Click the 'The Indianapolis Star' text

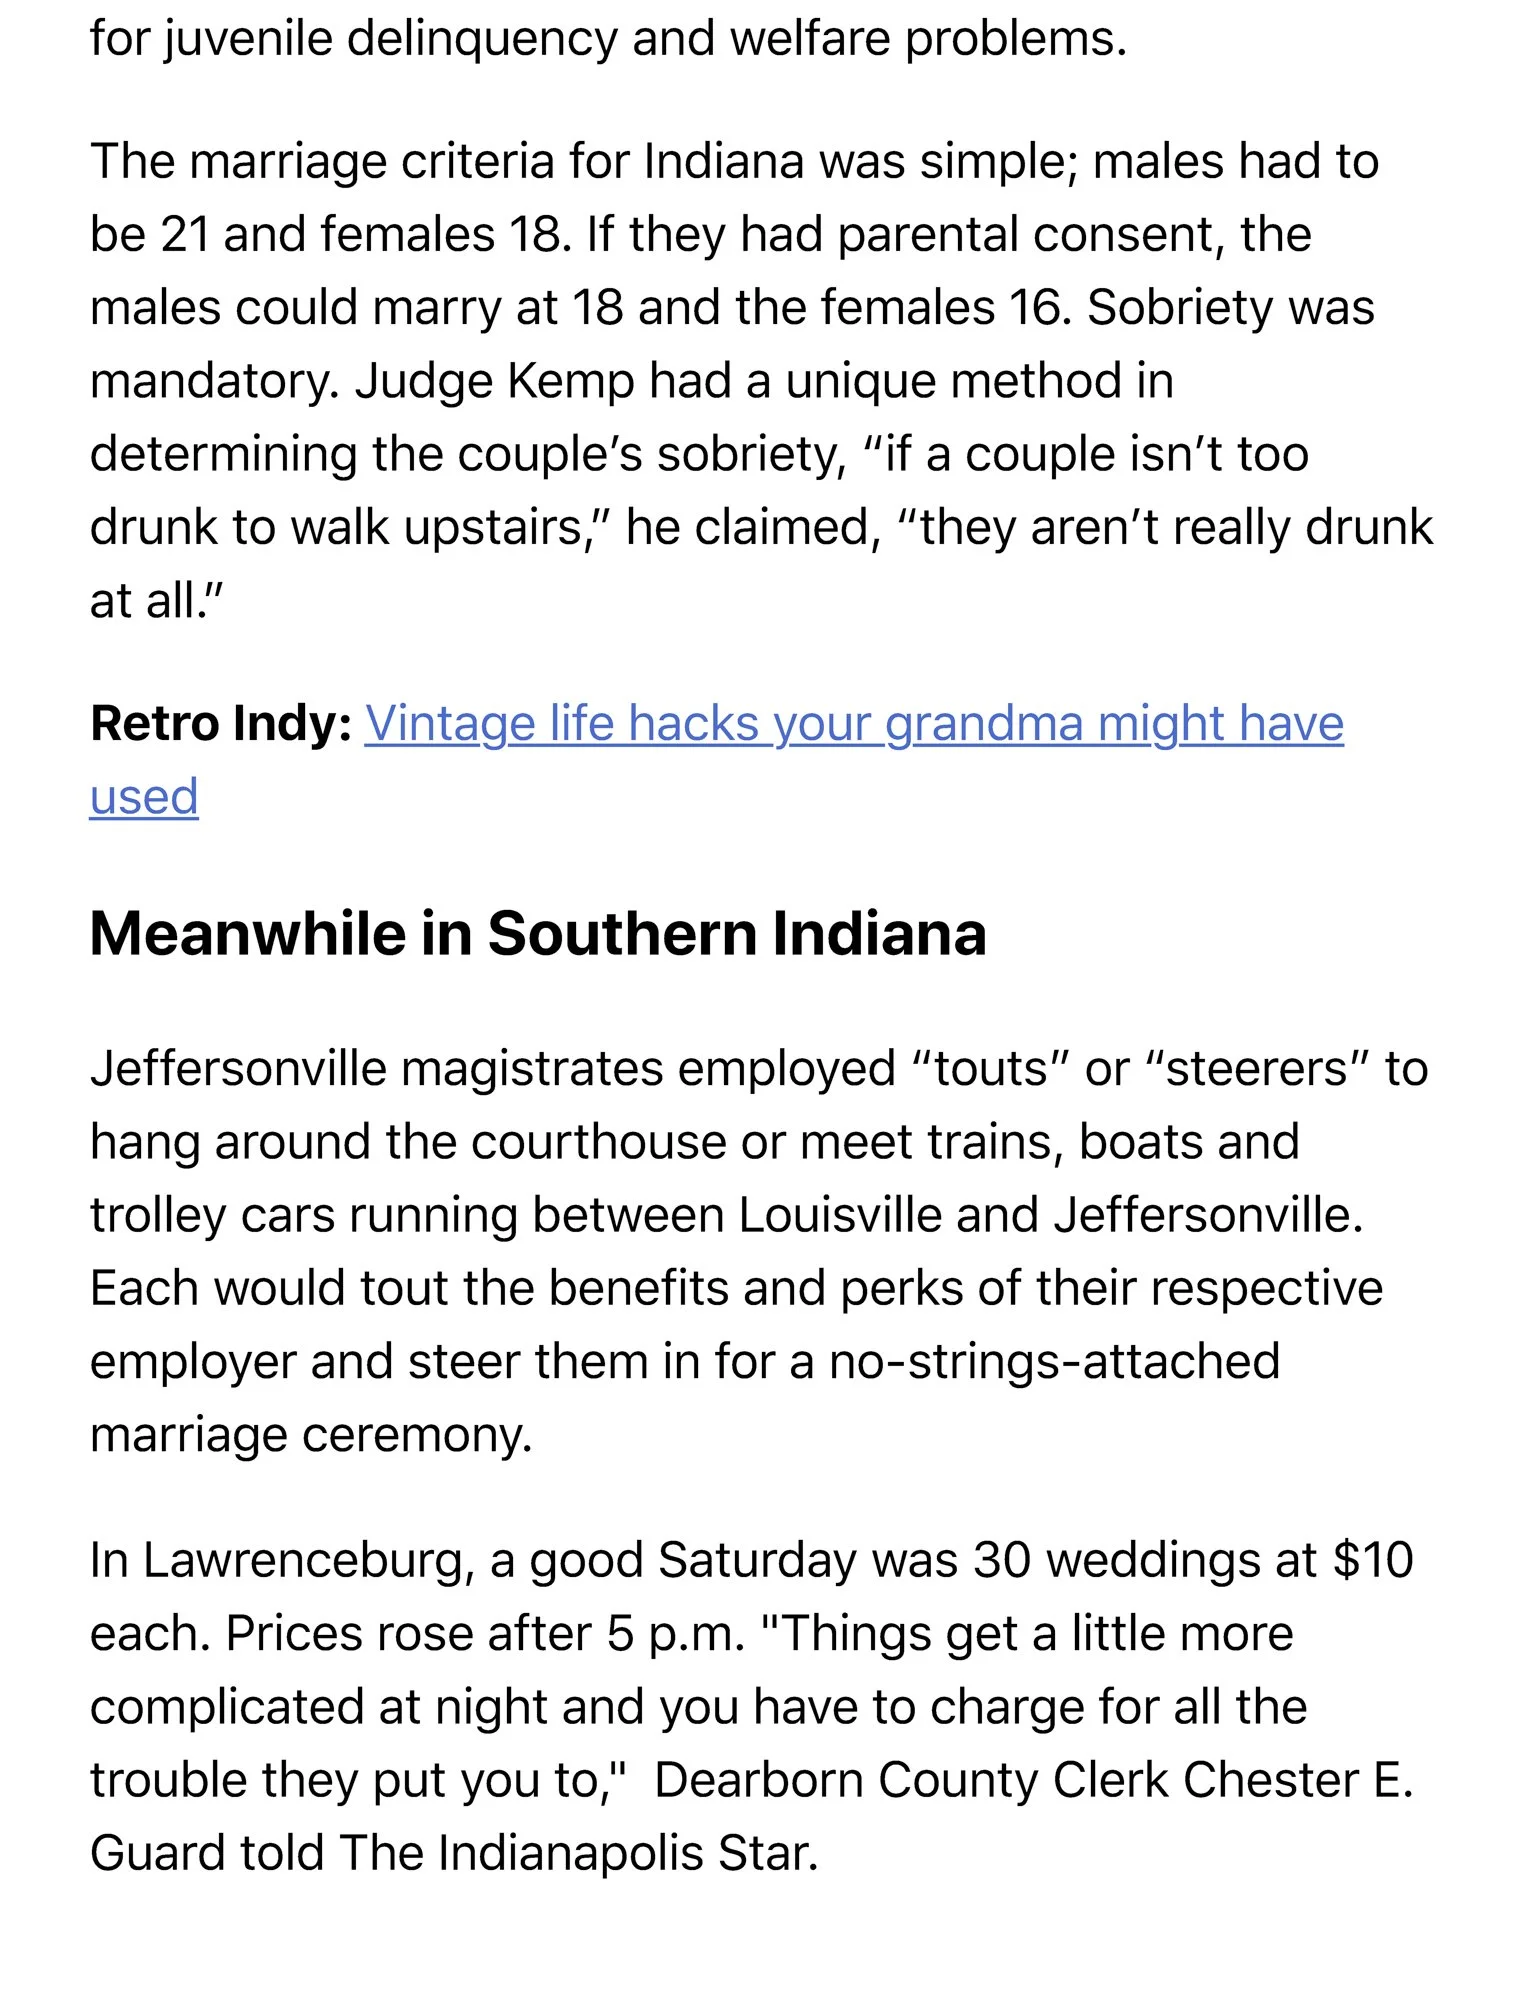click(x=579, y=1854)
